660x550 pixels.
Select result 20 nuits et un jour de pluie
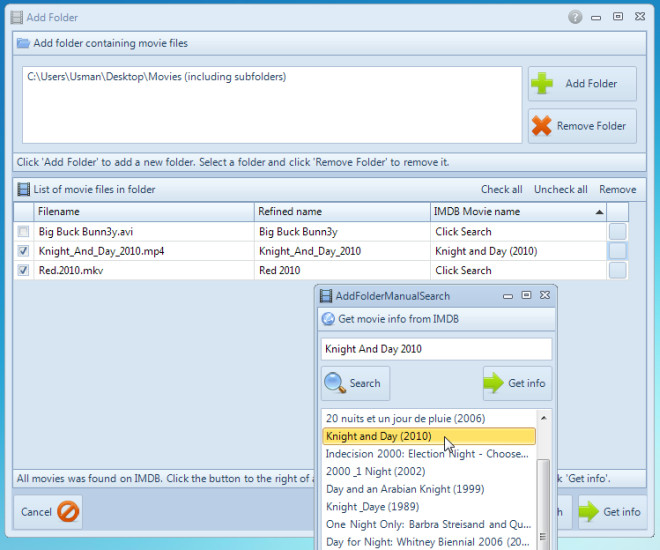coord(429,418)
